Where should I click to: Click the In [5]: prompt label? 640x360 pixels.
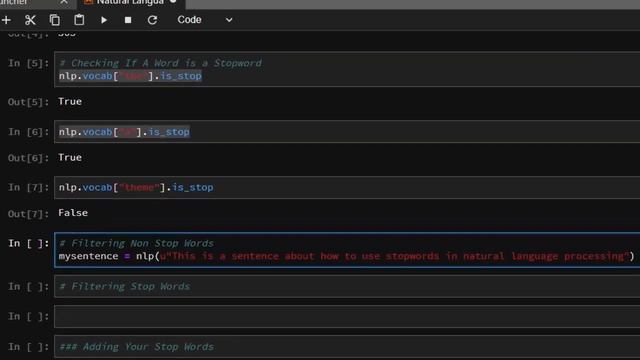[29, 63]
